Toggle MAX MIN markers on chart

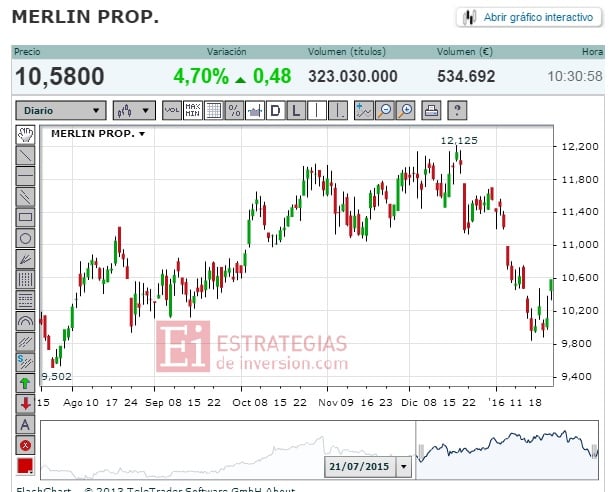(x=193, y=111)
